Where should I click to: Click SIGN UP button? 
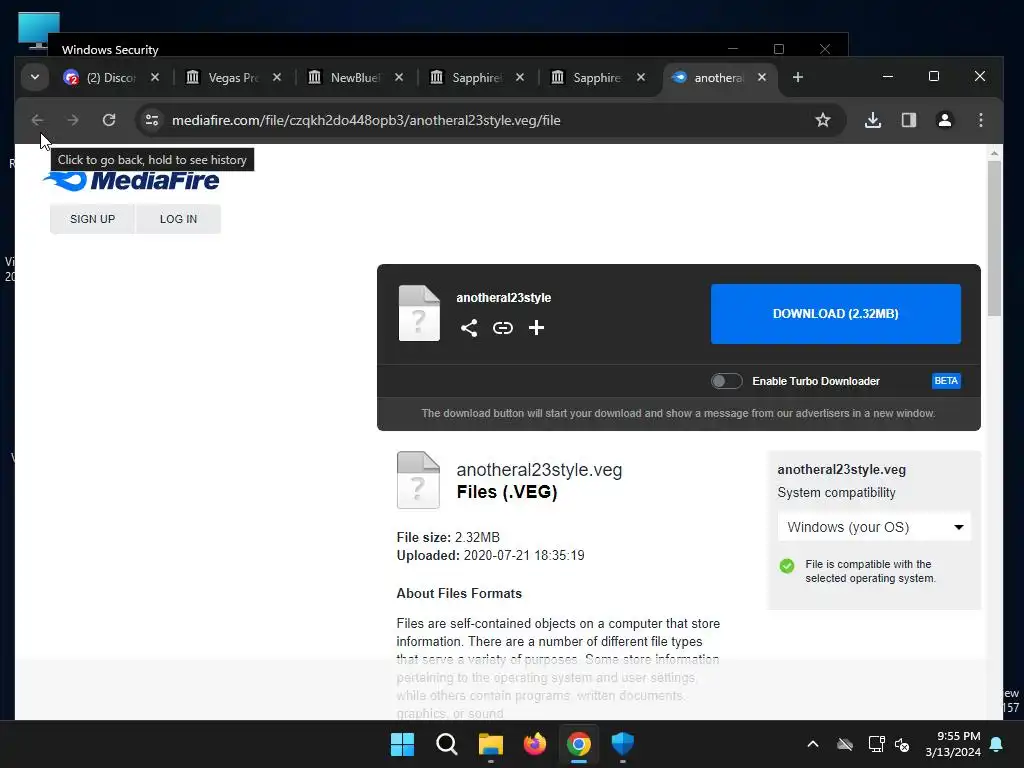(x=93, y=219)
